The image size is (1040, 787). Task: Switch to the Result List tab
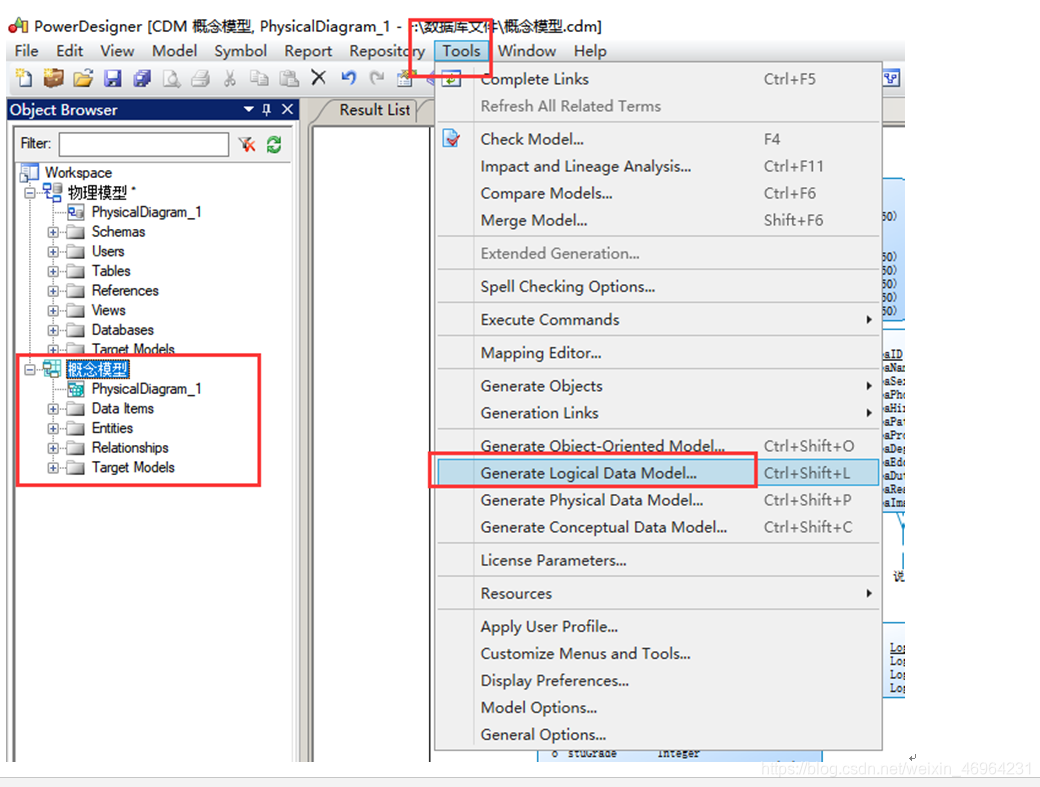point(375,110)
